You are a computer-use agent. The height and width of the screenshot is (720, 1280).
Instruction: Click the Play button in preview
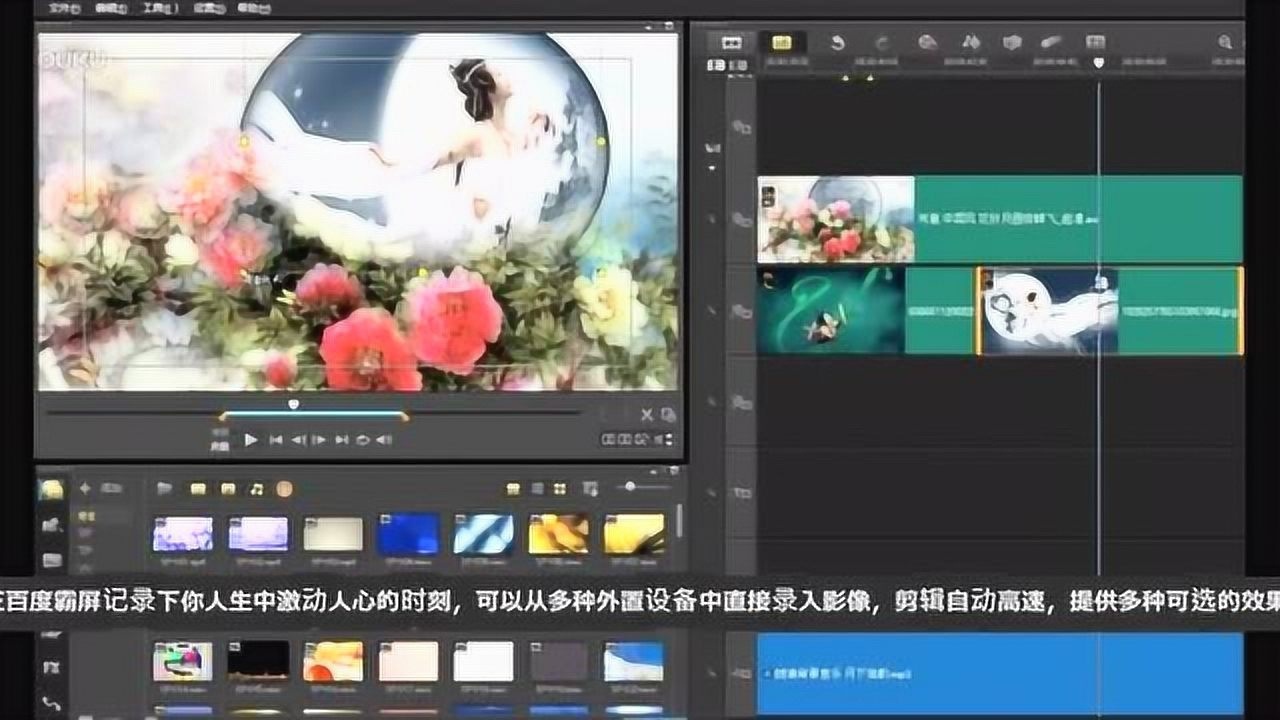(251, 439)
